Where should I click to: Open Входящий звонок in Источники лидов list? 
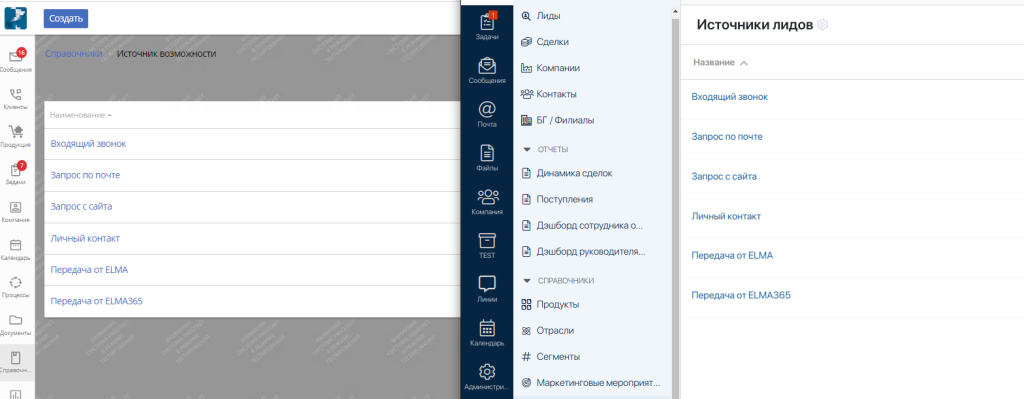coord(729,97)
